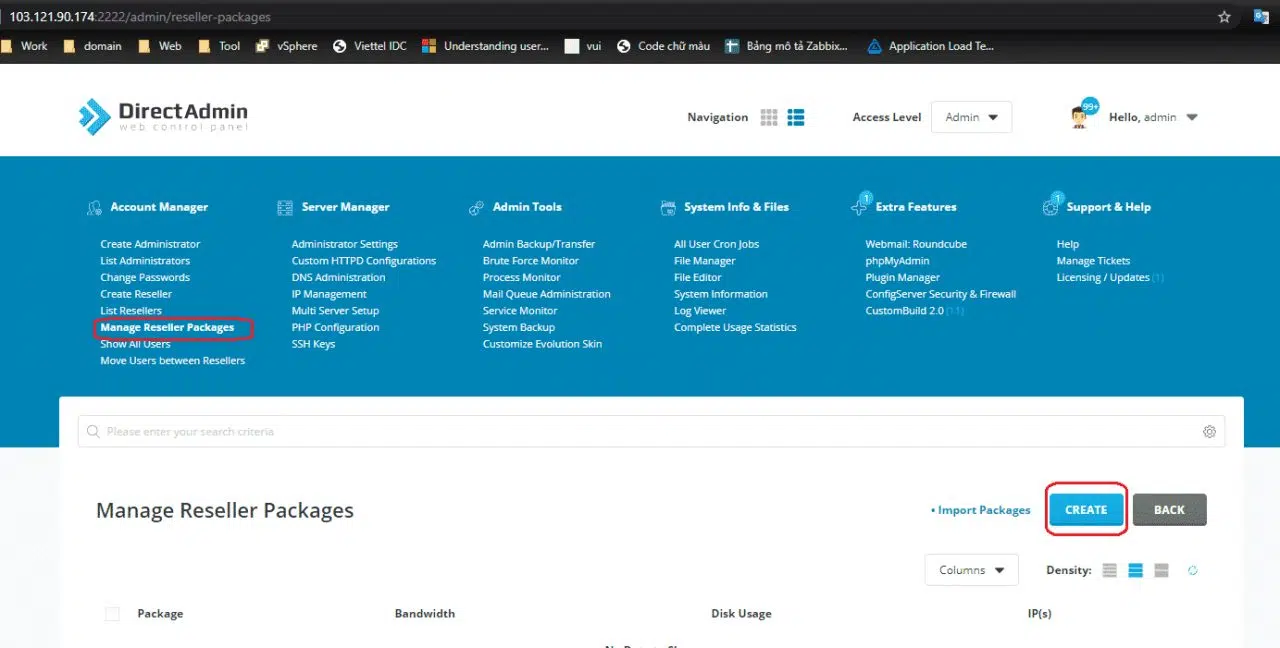This screenshot has width=1280, height=648.
Task: Select compact density icon
Action: 1109,570
